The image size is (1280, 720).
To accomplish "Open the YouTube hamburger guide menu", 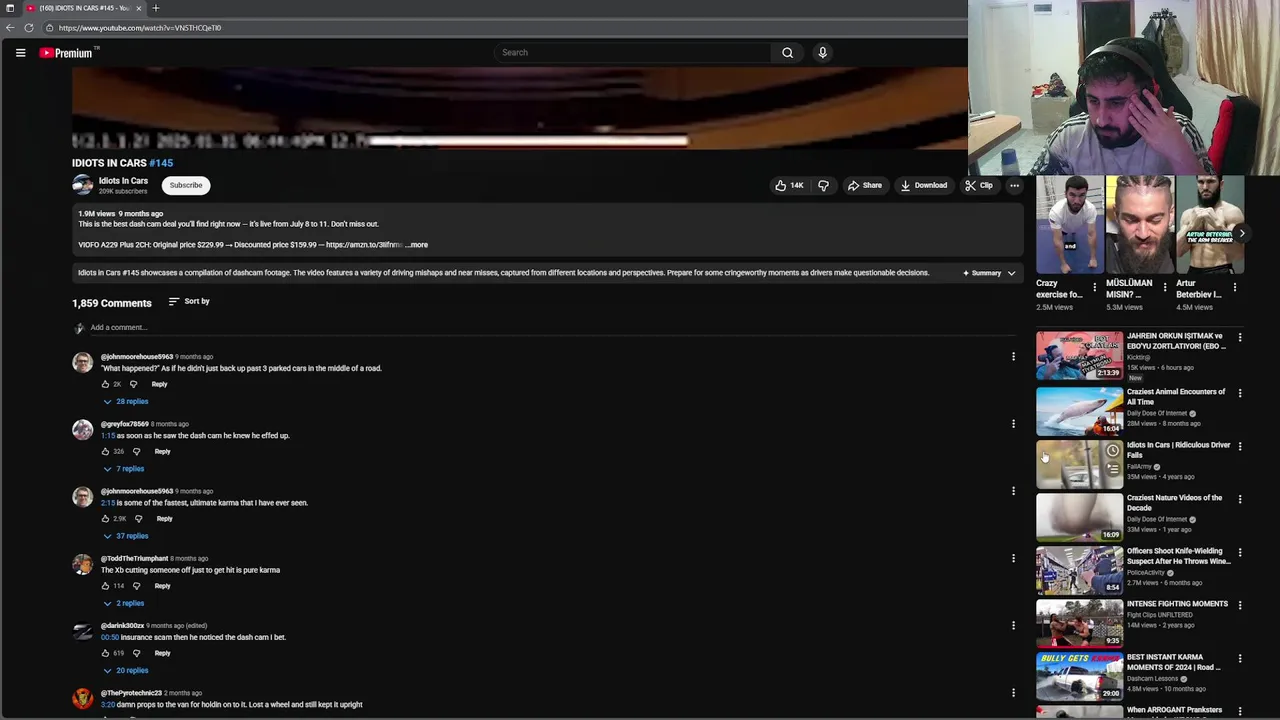I will 20,52.
